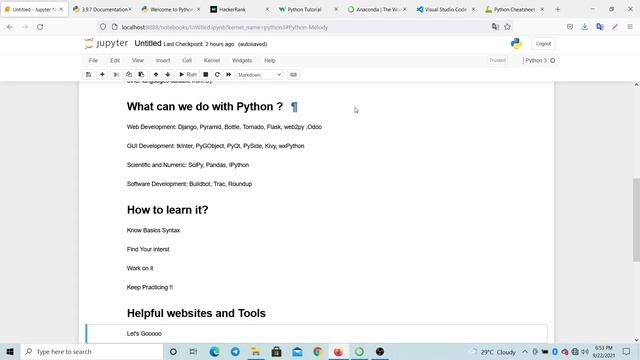
Task: Rename the notebook title Untitled
Action: (148, 43)
